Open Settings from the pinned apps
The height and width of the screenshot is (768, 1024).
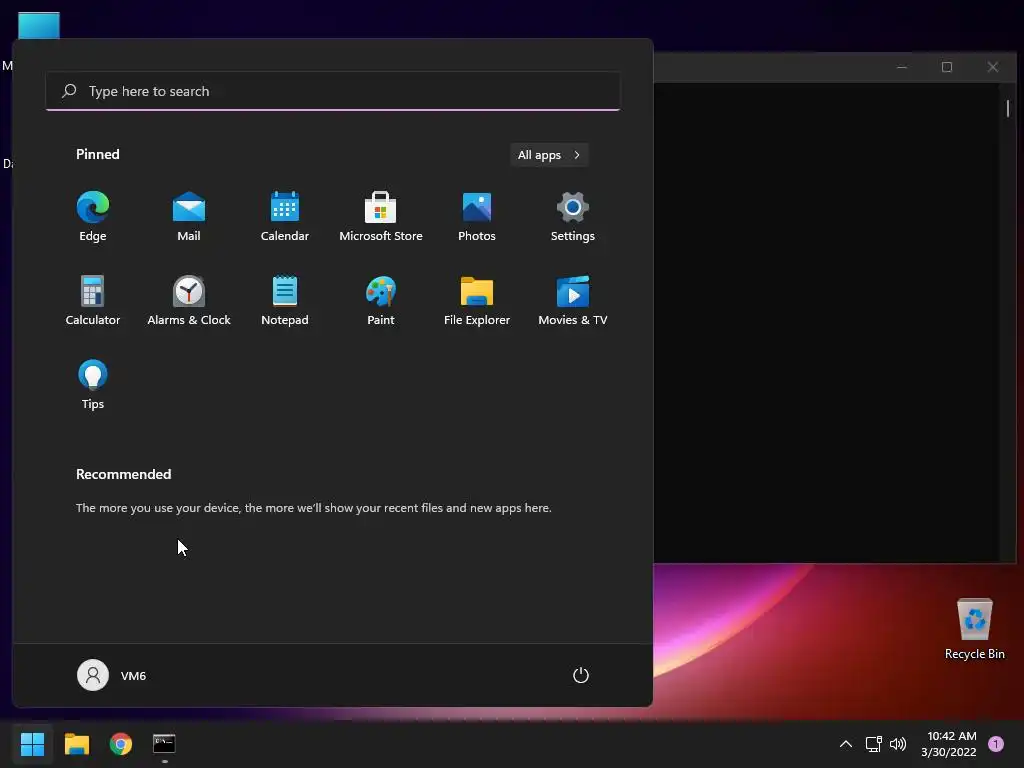(x=573, y=217)
